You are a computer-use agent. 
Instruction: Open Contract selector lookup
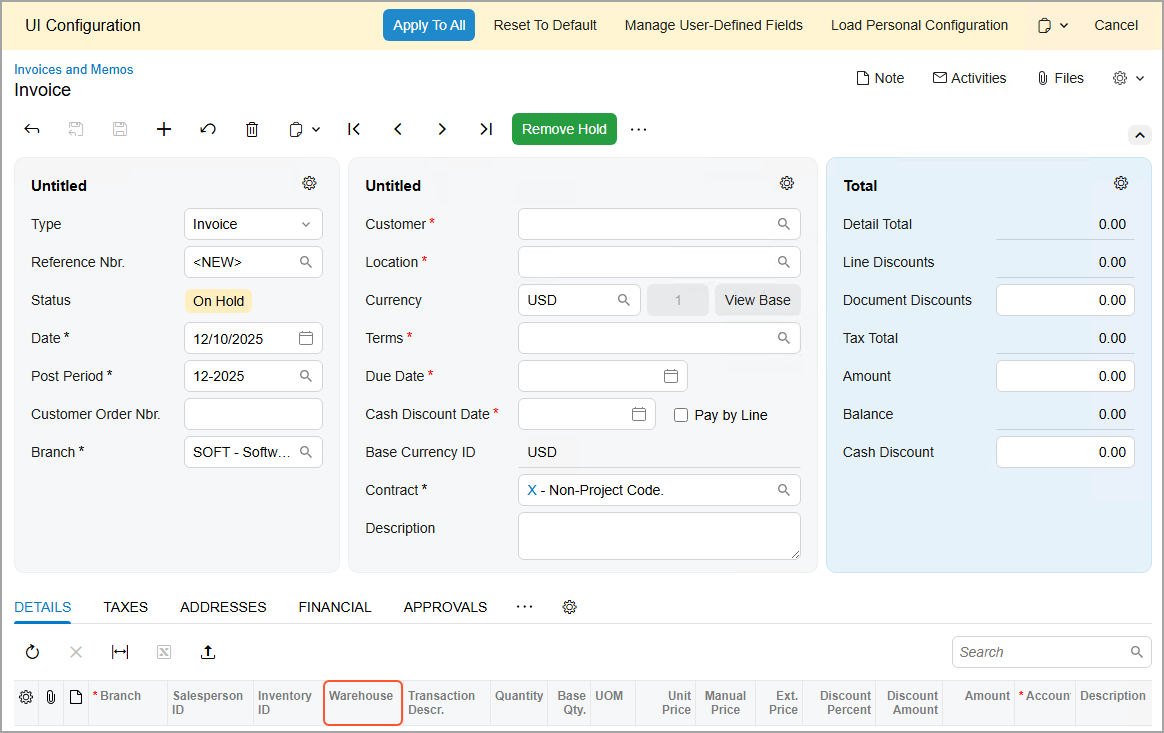[784, 490]
